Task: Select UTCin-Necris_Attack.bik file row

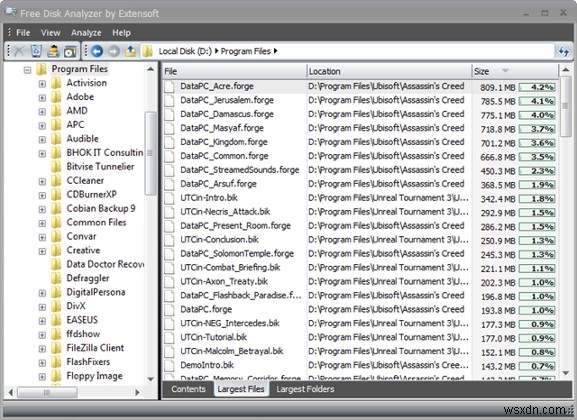Action: pos(361,212)
